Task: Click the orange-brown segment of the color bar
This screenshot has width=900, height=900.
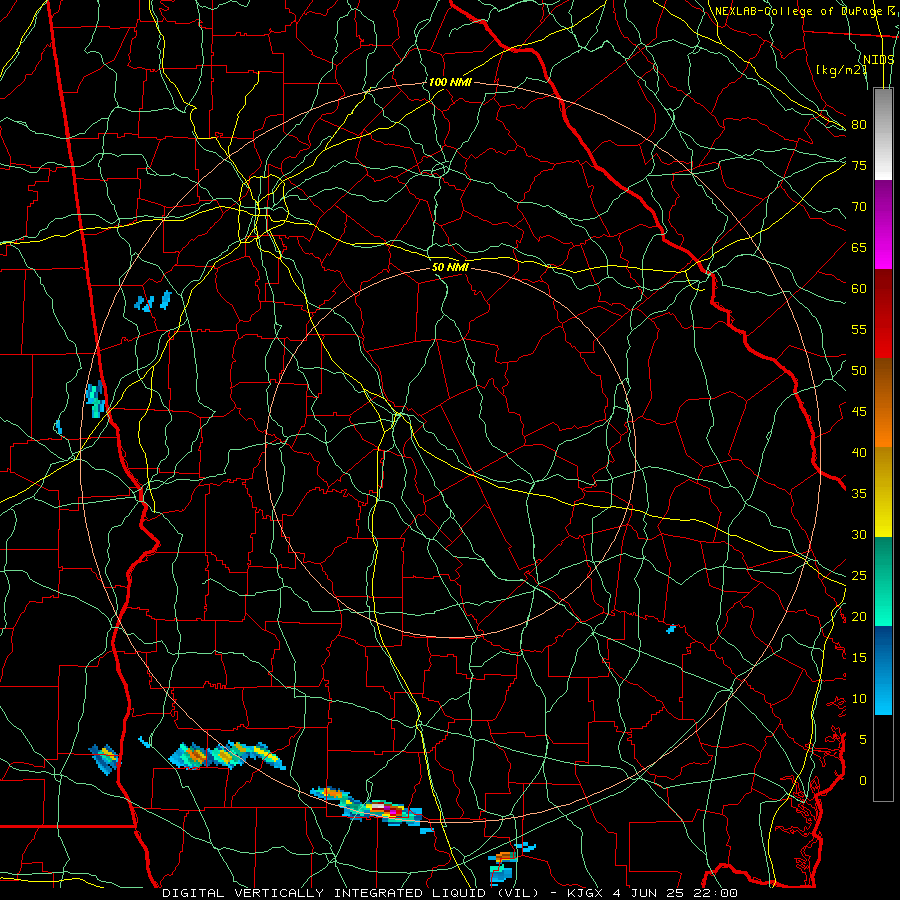Action: point(883,402)
